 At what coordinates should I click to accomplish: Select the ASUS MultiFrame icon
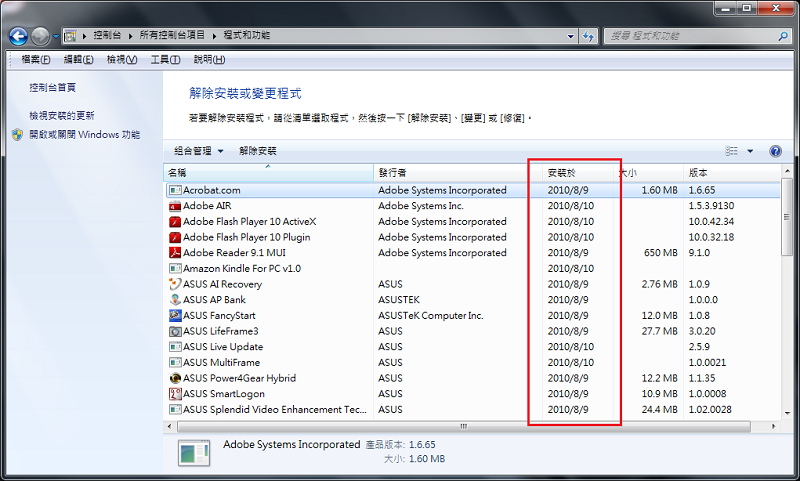point(175,363)
